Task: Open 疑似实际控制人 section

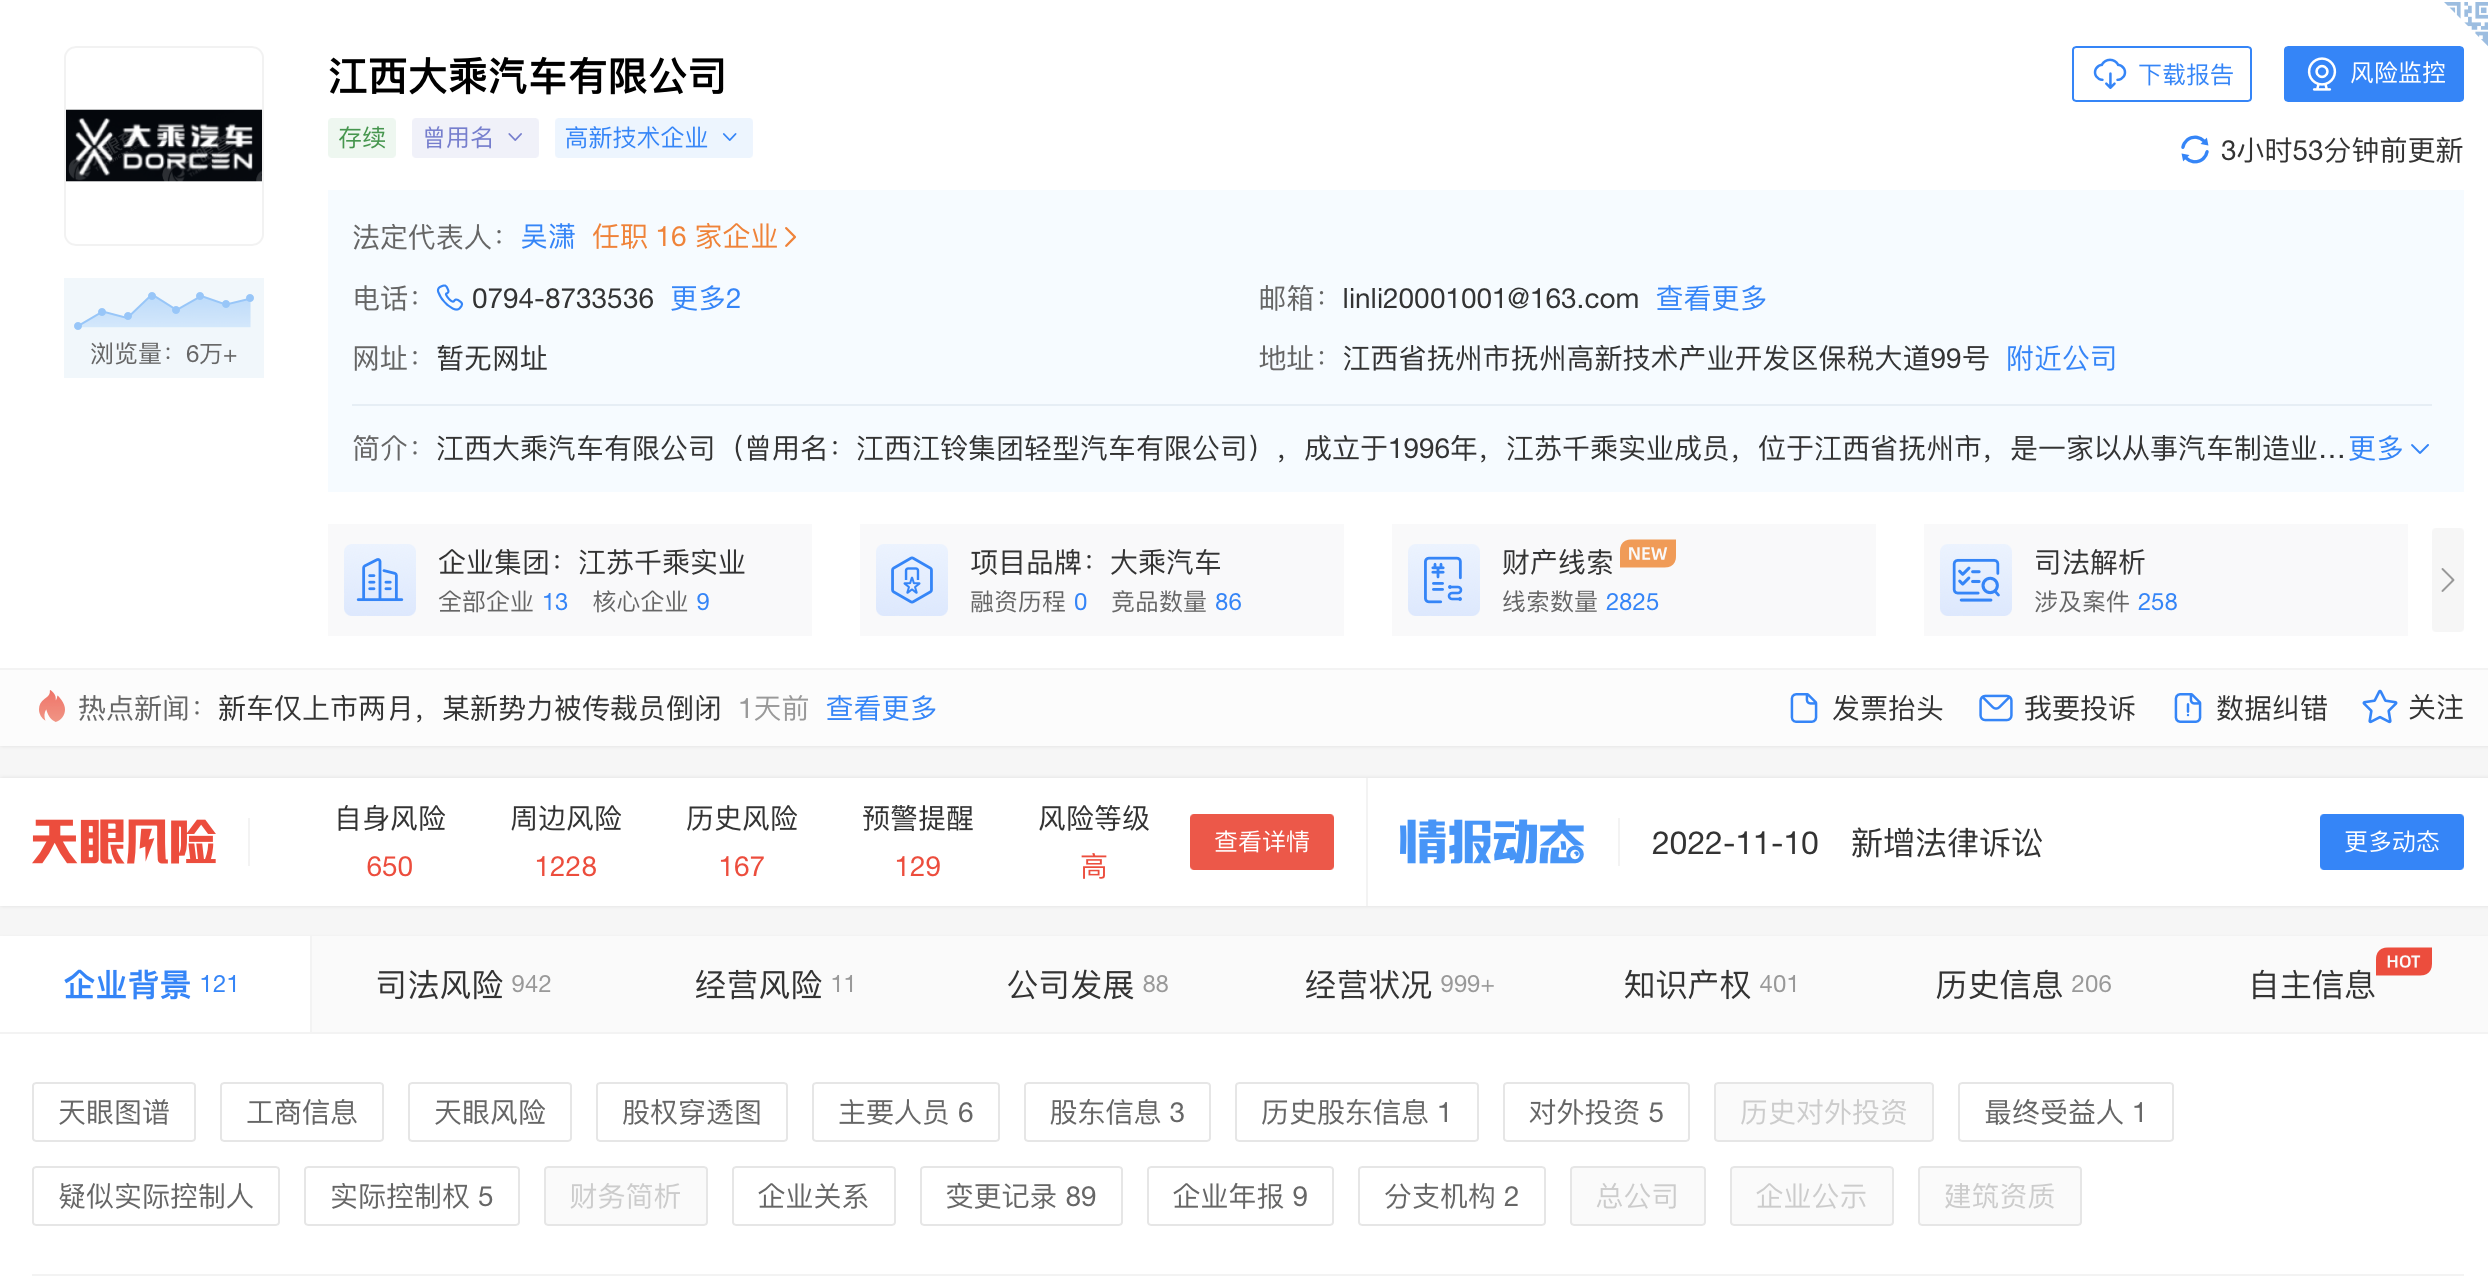Action: tap(156, 1196)
